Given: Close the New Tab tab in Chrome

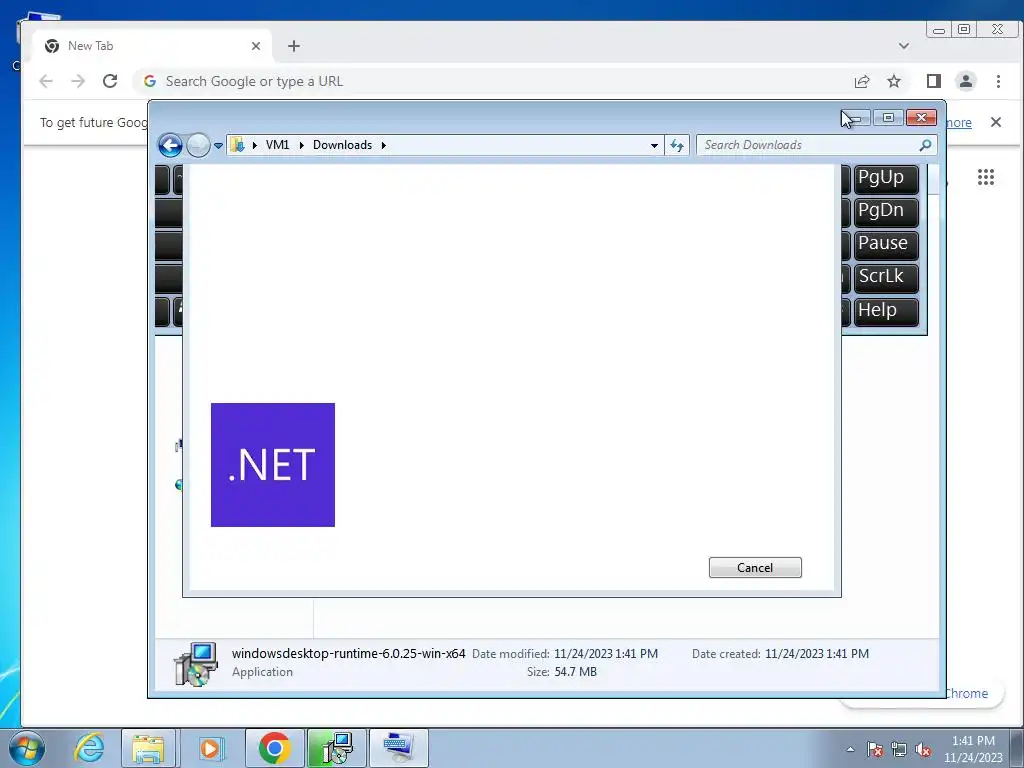Looking at the screenshot, I should [x=255, y=46].
